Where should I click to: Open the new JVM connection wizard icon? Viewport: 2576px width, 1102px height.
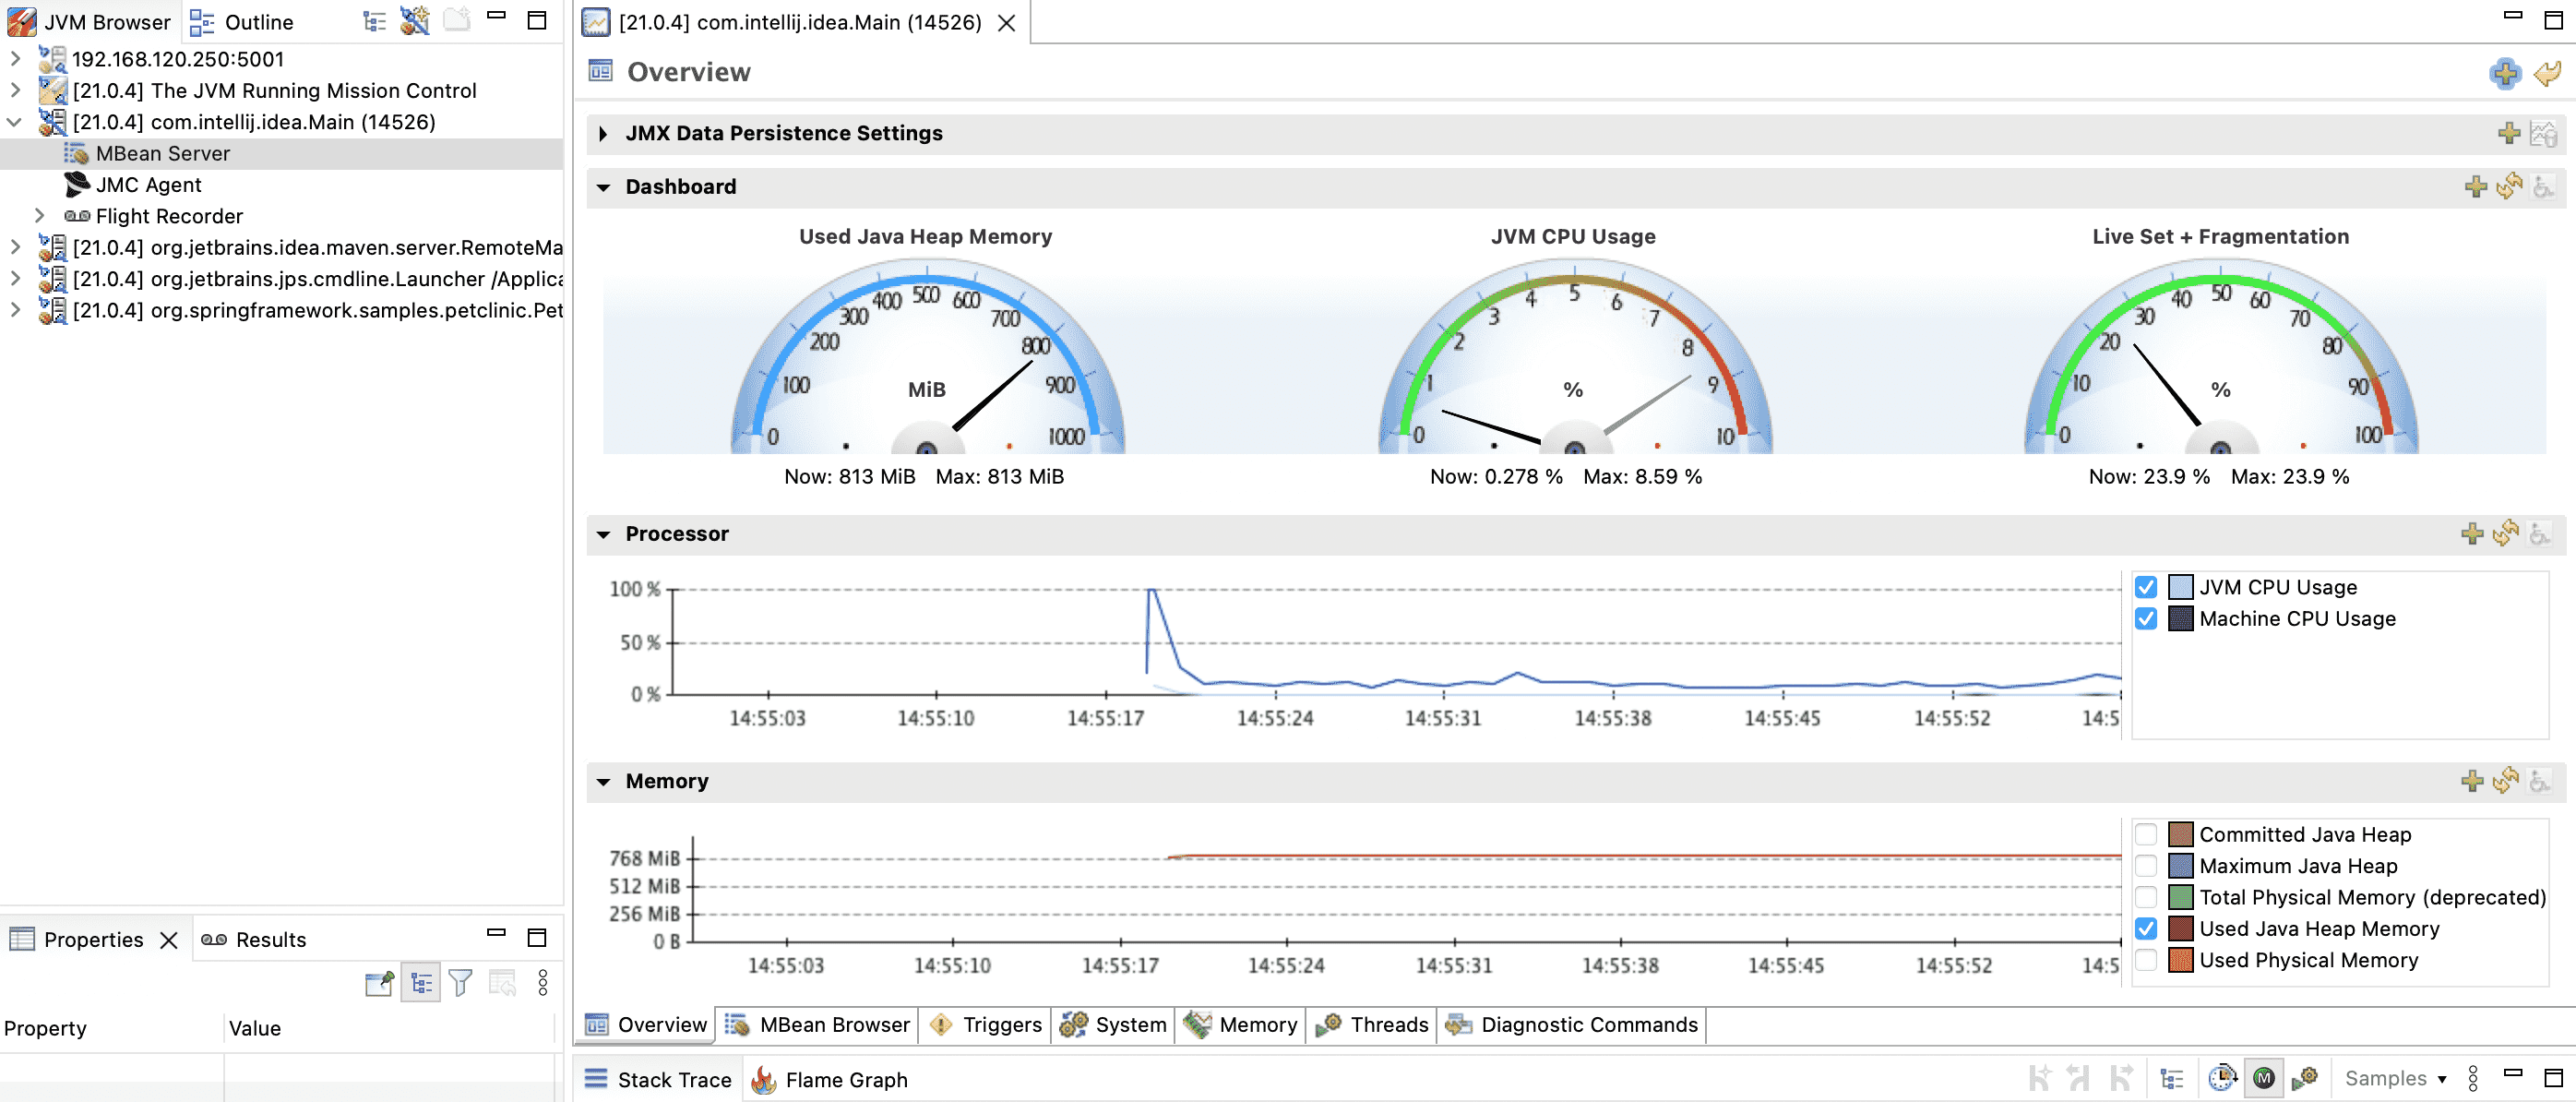pos(415,21)
